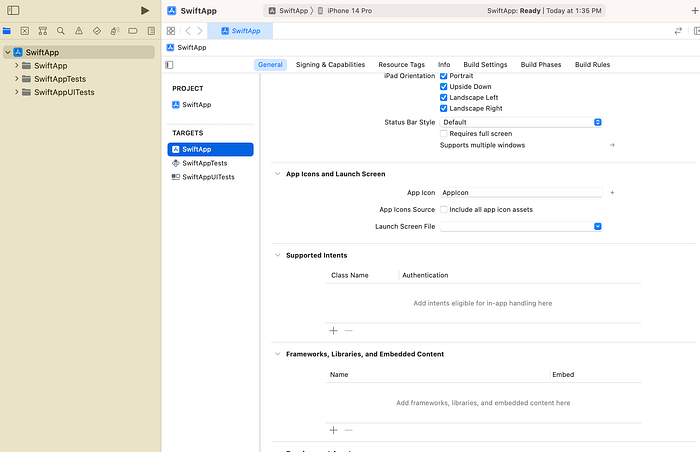The height and width of the screenshot is (452, 700).
Task: Open Build Phases tab
Action: (541, 64)
